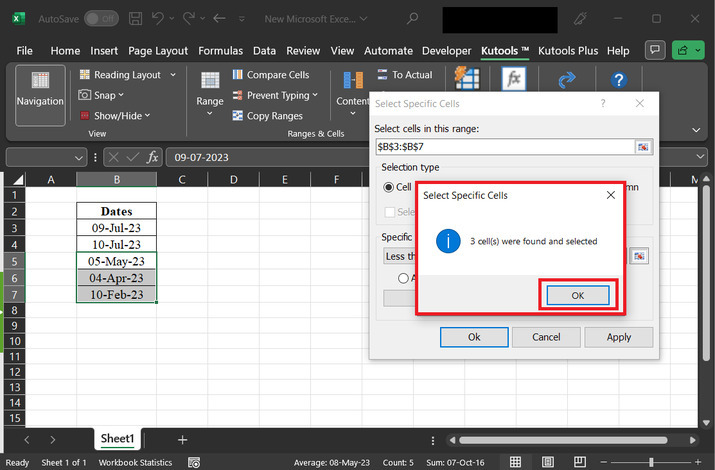Viewport: 715px width, 470px height.
Task: Click the To Actual icon
Action: [384, 75]
